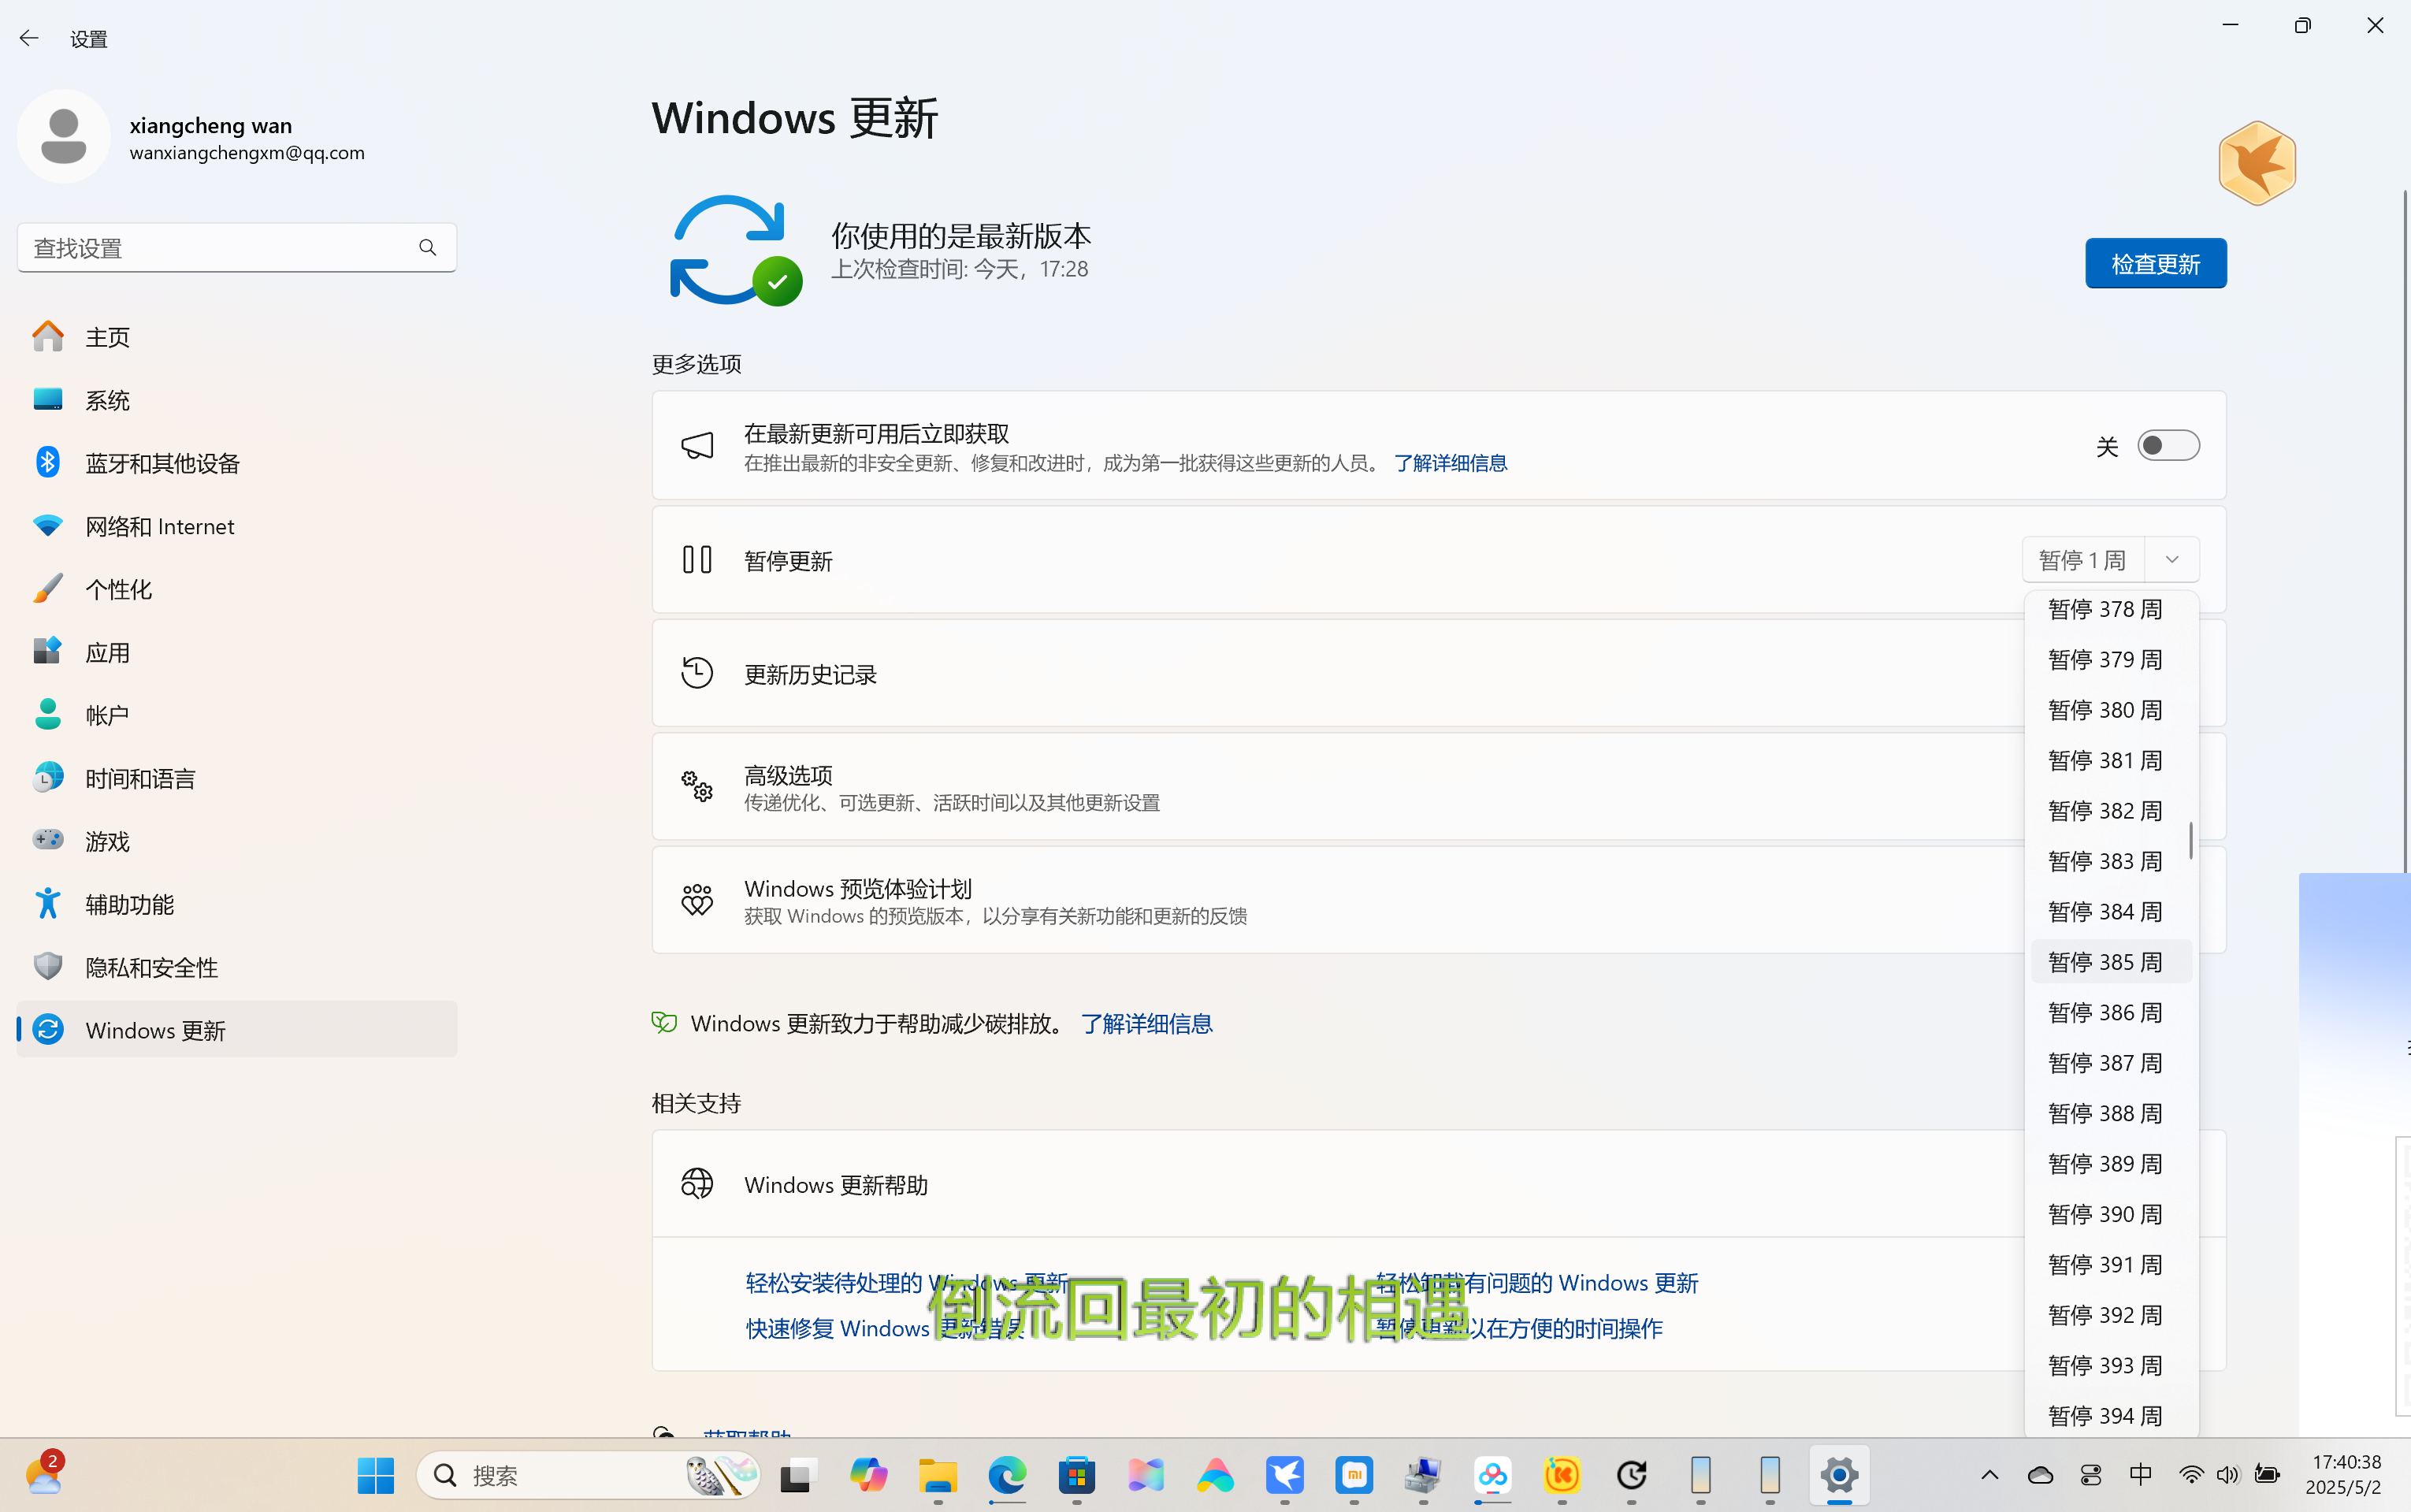Show hidden tray icons chevron

[x=1989, y=1475]
